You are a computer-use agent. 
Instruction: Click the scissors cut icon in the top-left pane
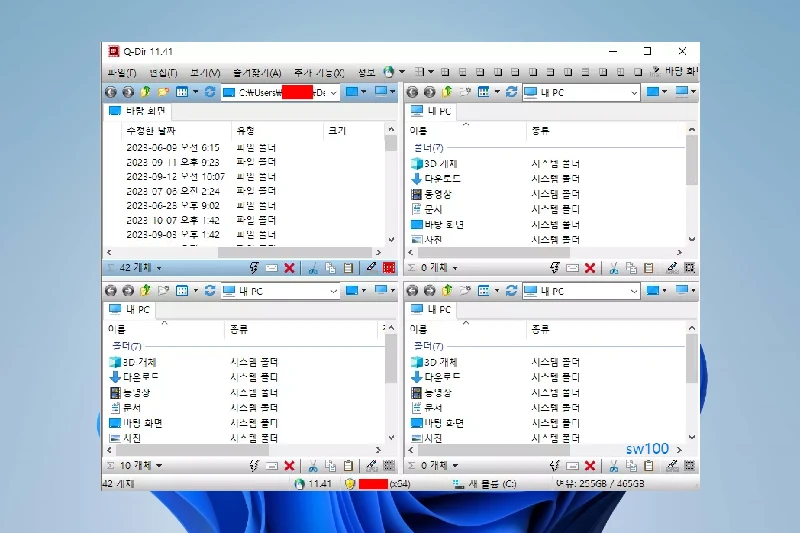[313, 268]
